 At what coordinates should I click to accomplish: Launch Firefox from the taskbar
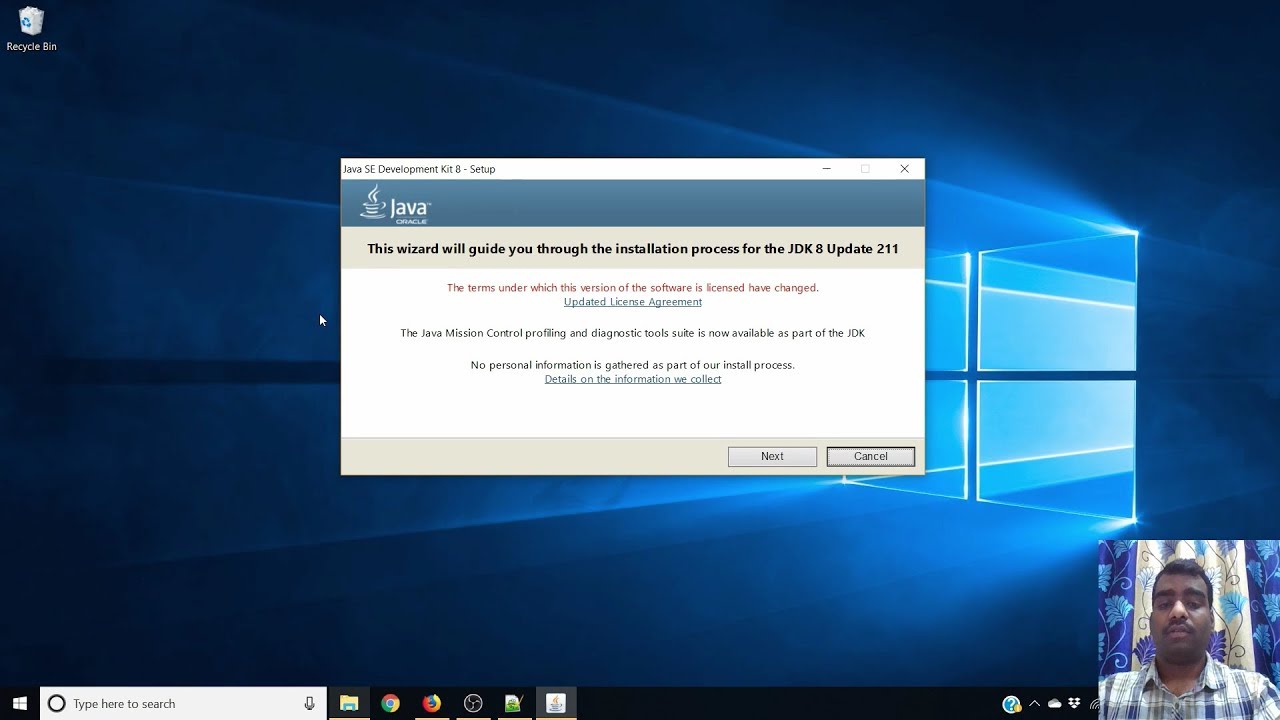[x=432, y=704]
